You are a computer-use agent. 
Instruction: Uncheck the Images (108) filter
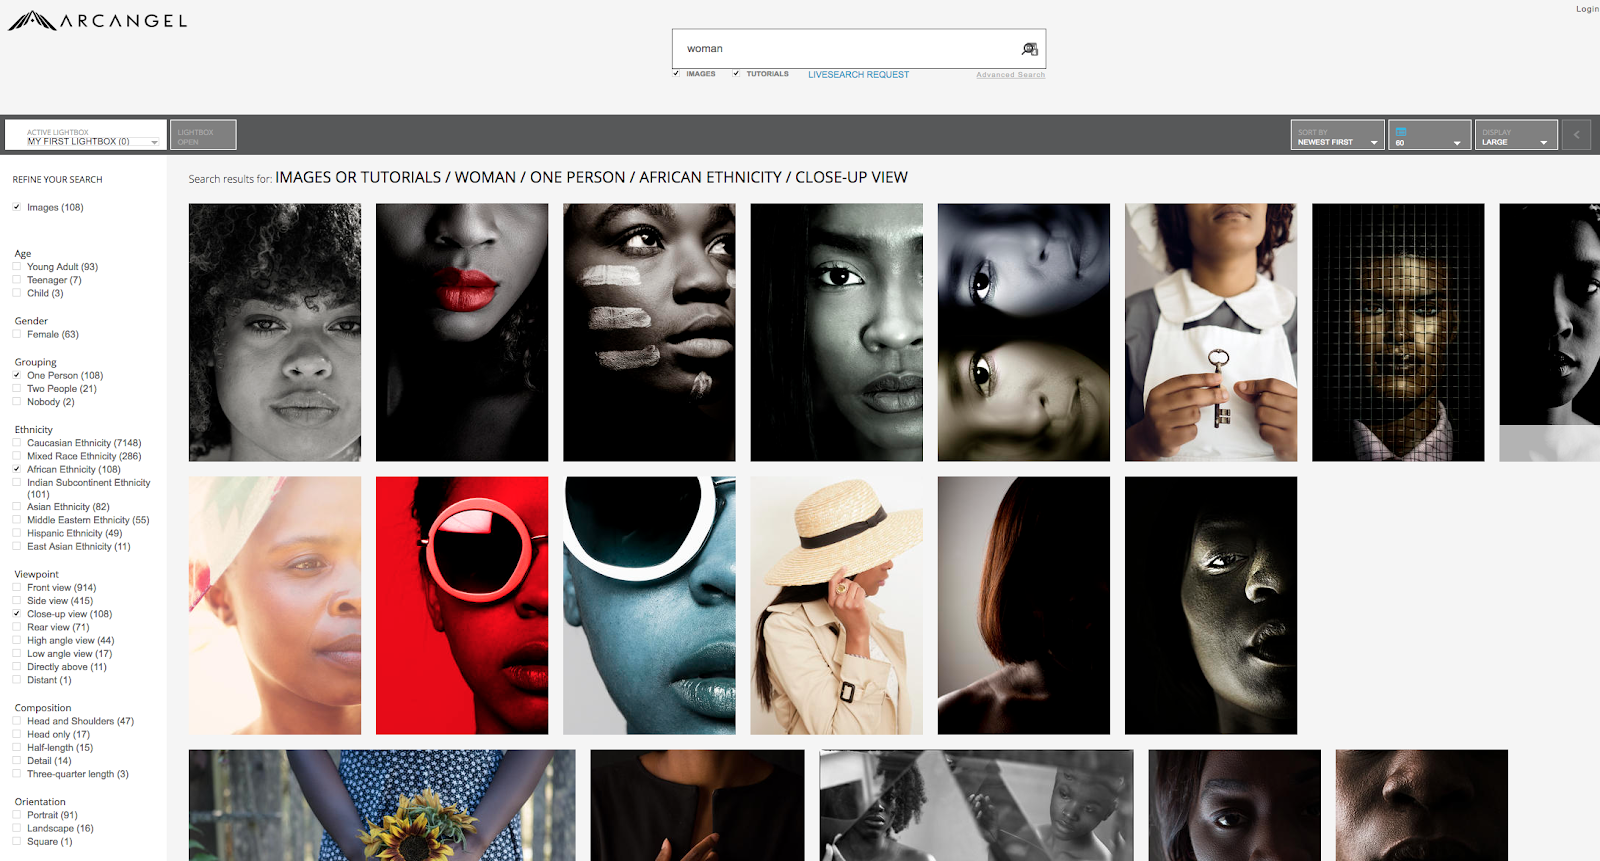(x=17, y=207)
